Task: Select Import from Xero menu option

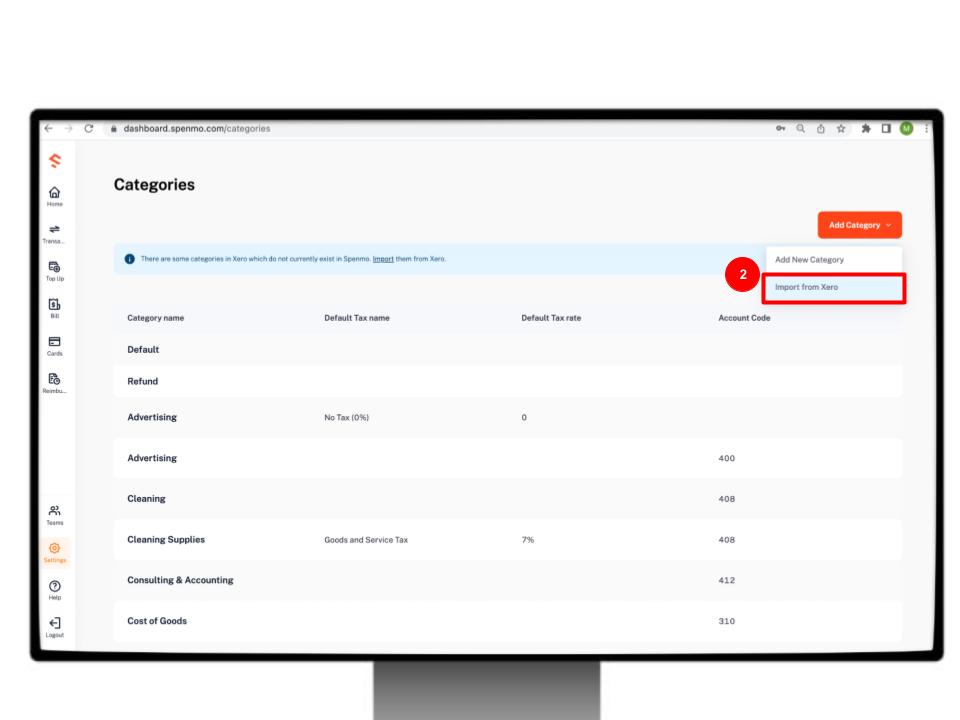Action: (833, 287)
